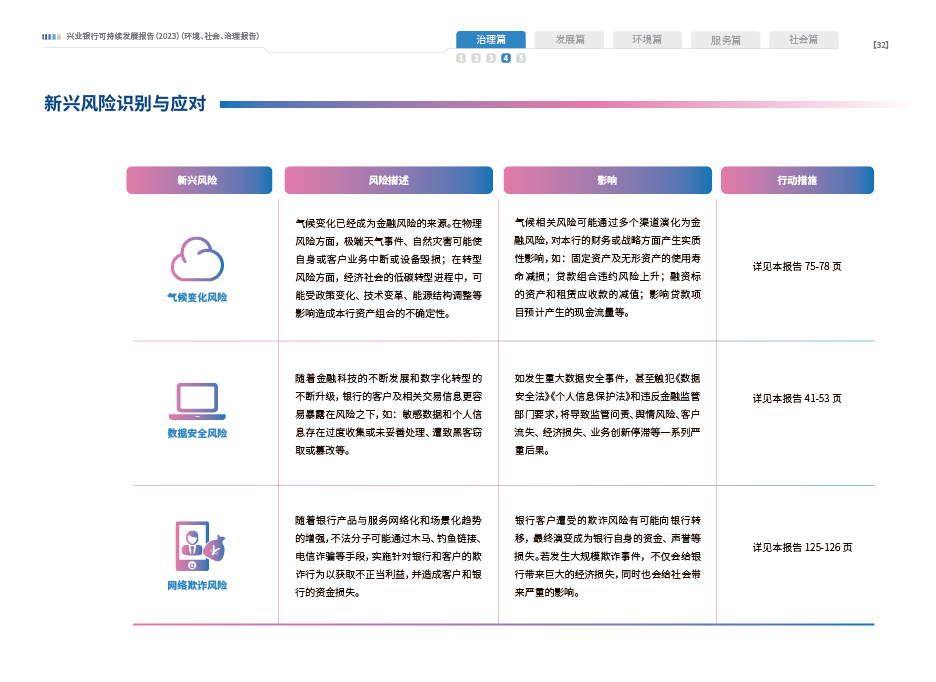Select the 社会篇 tab
Image resolution: width=936 pixels, height=682 pixels.
pos(803,40)
